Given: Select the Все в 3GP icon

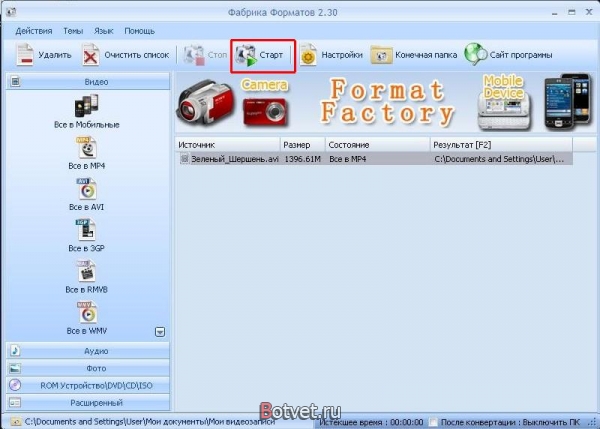Looking at the screenshot, I should (86, 230).
